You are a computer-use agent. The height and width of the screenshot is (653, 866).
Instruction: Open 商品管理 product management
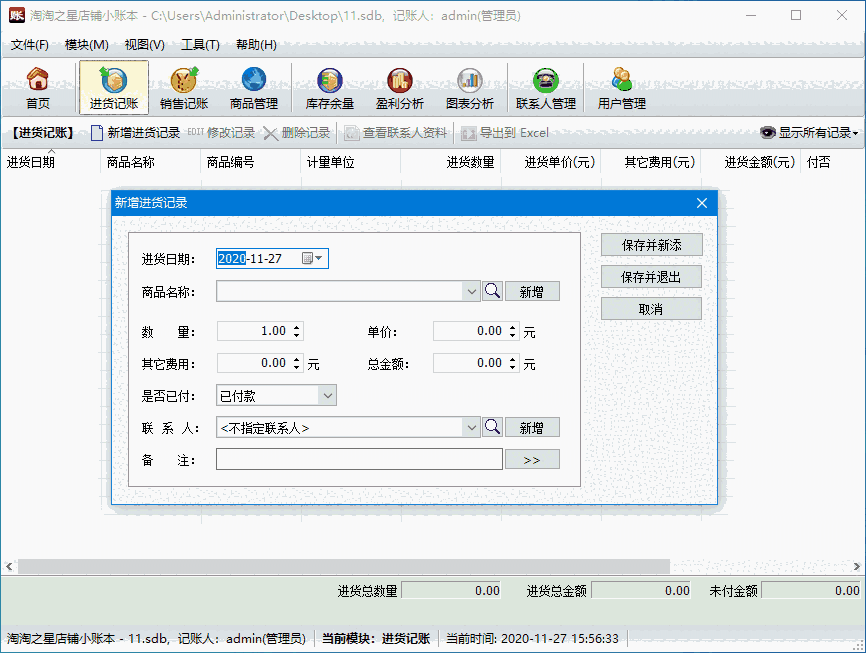pyautogui.click(x=254, y=87)
